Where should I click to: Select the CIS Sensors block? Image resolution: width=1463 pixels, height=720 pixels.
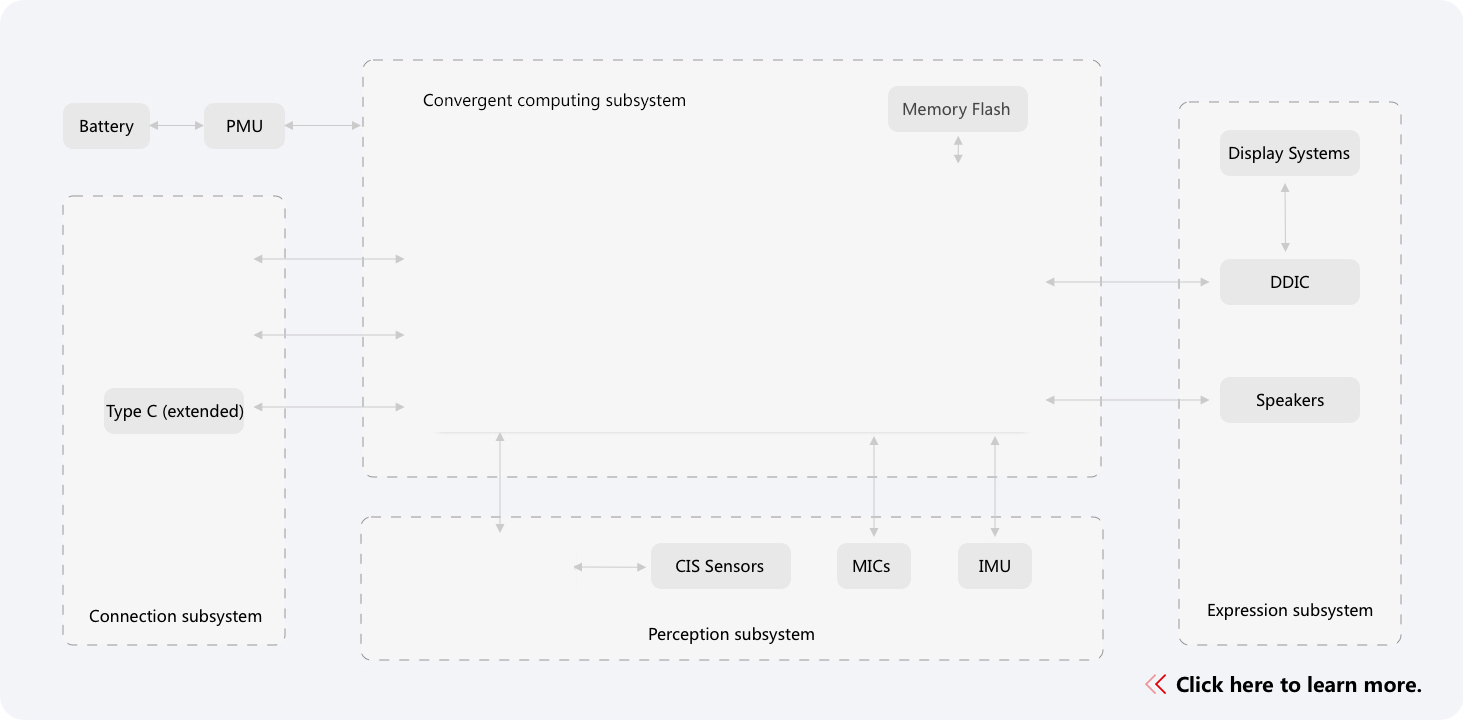(x=720, y=566)
